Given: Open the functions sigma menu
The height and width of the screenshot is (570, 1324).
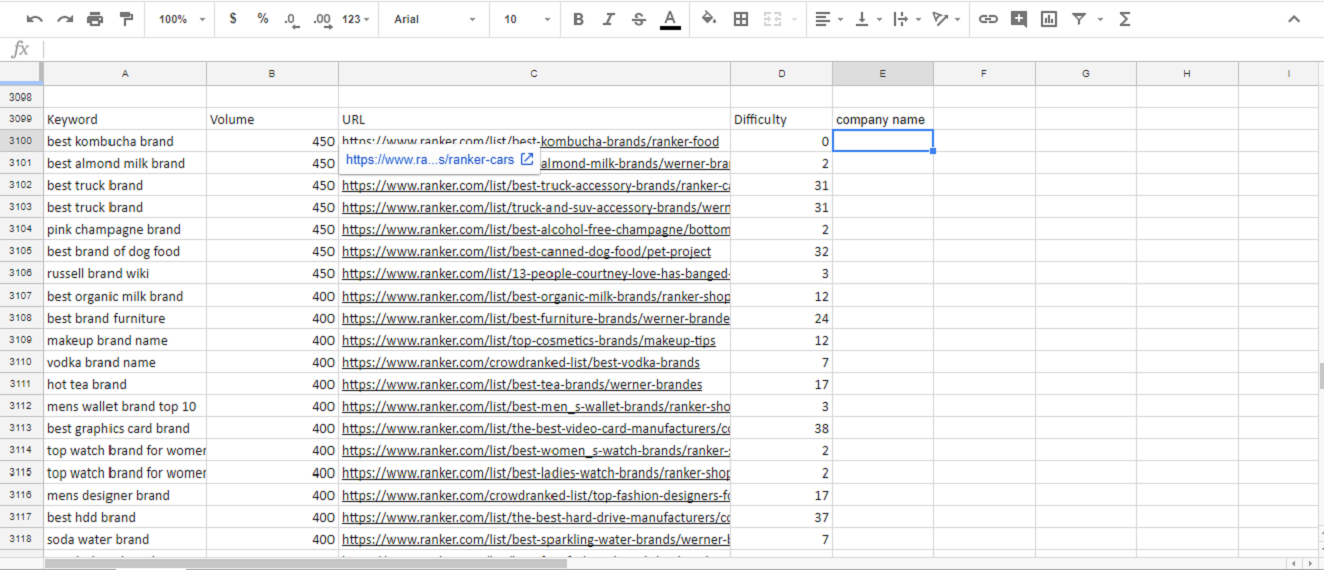Looking at the screenshot, I should click(1125, 19).
